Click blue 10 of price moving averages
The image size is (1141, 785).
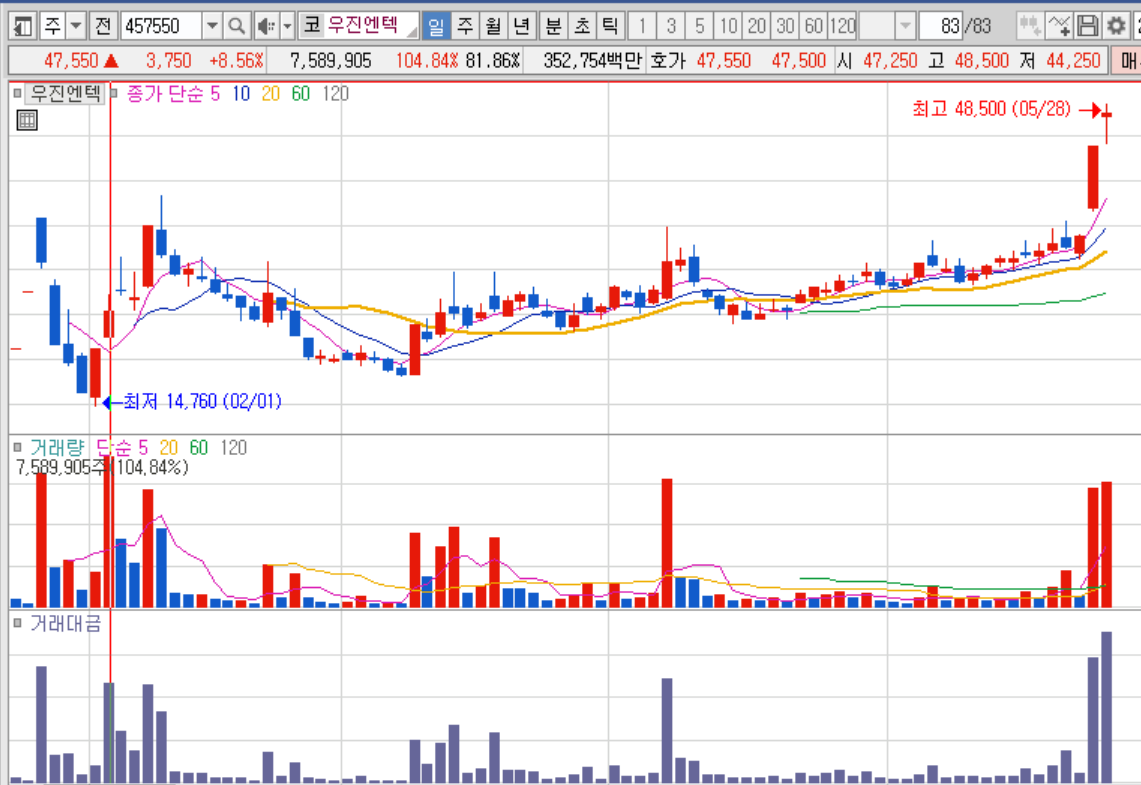241,94
